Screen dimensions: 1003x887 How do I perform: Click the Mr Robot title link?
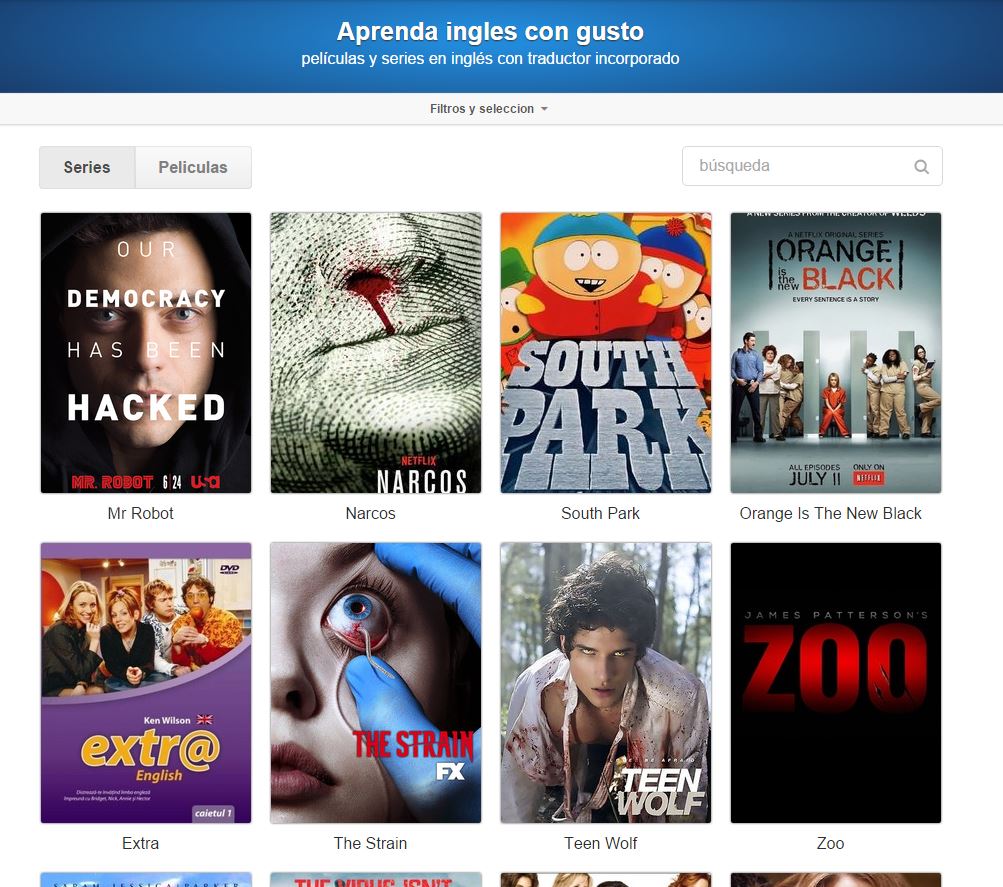141,514
